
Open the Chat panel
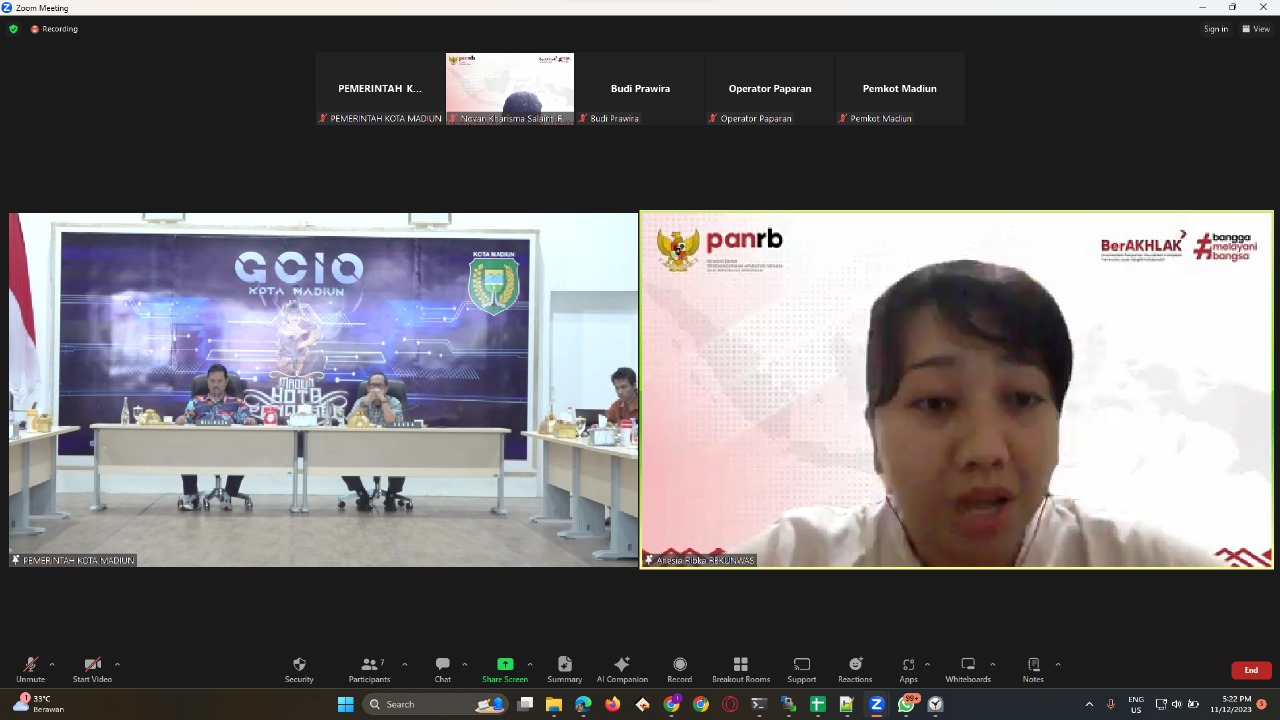pyautogui.click(x=442, y=668)
